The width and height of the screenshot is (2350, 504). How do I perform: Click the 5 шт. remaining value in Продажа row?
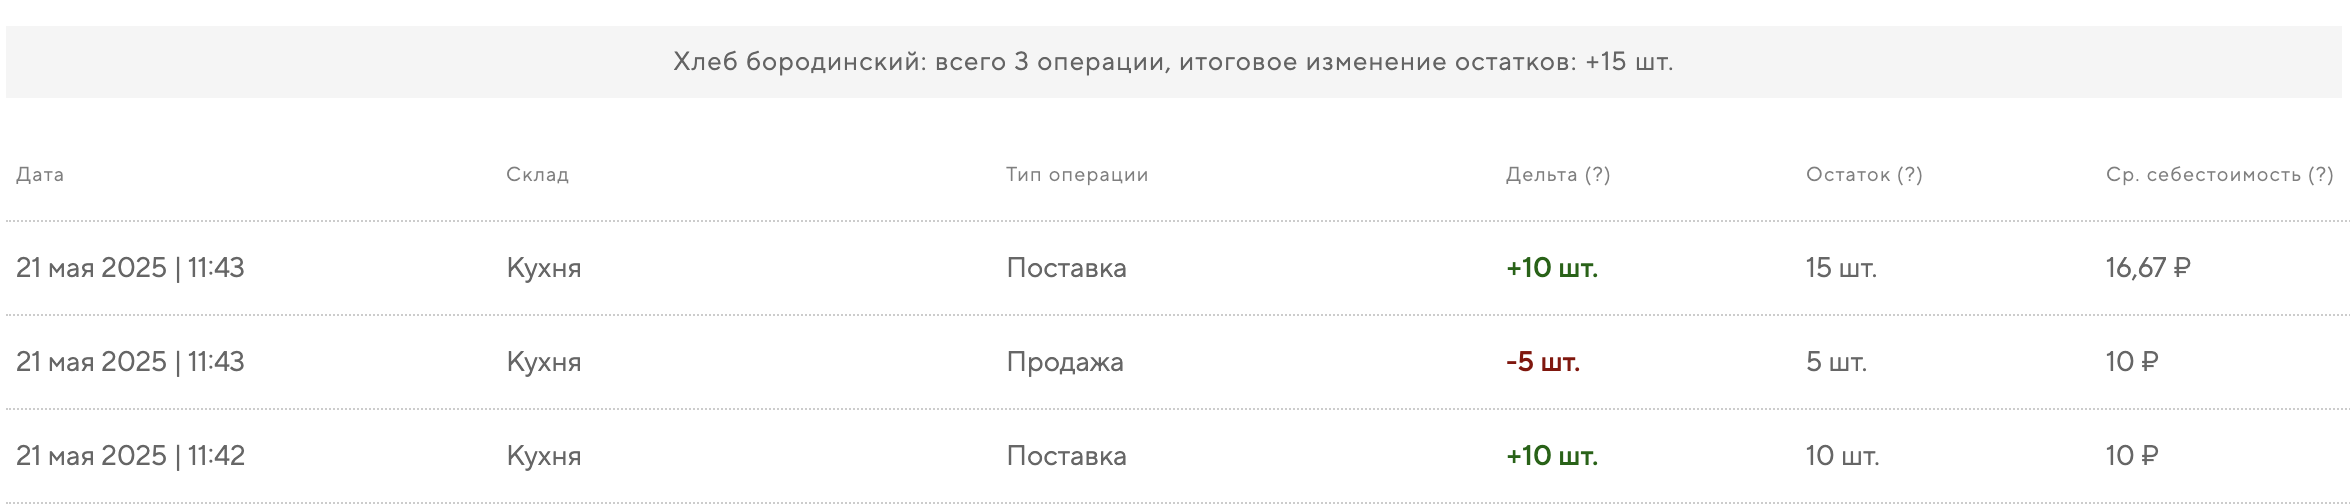pos(1835,362)
